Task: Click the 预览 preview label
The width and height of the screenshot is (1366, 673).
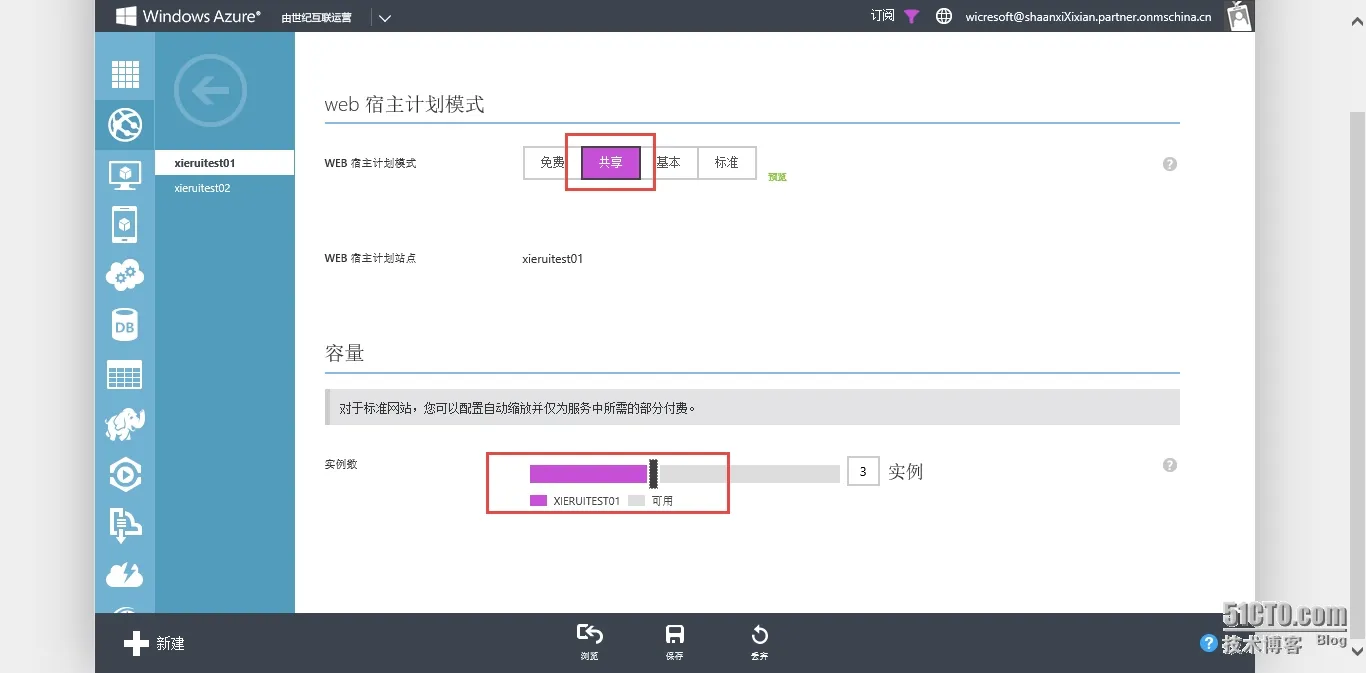Action: click(777, 177)
